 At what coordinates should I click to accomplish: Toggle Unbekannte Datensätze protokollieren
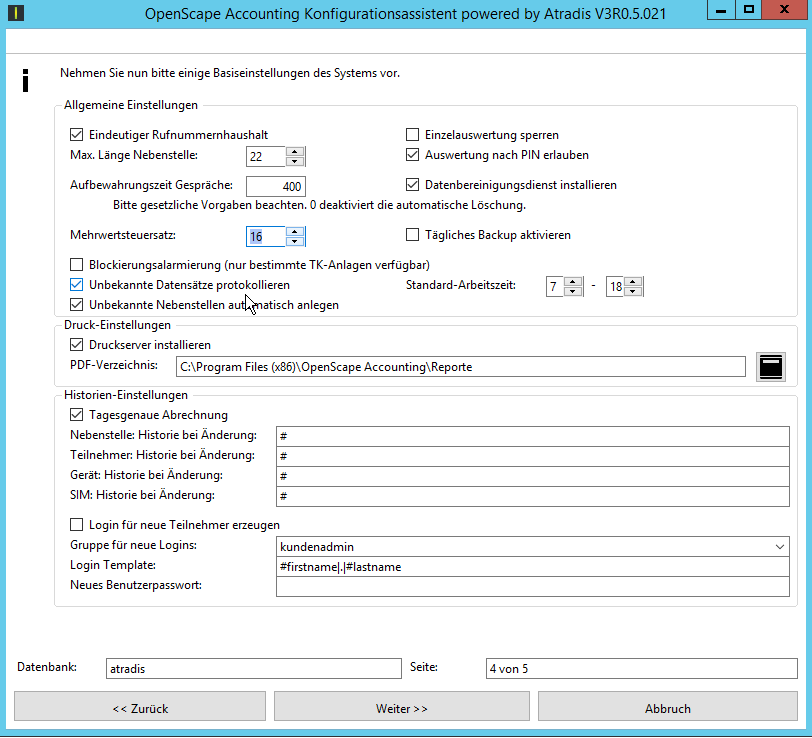(x=77, y=285)
